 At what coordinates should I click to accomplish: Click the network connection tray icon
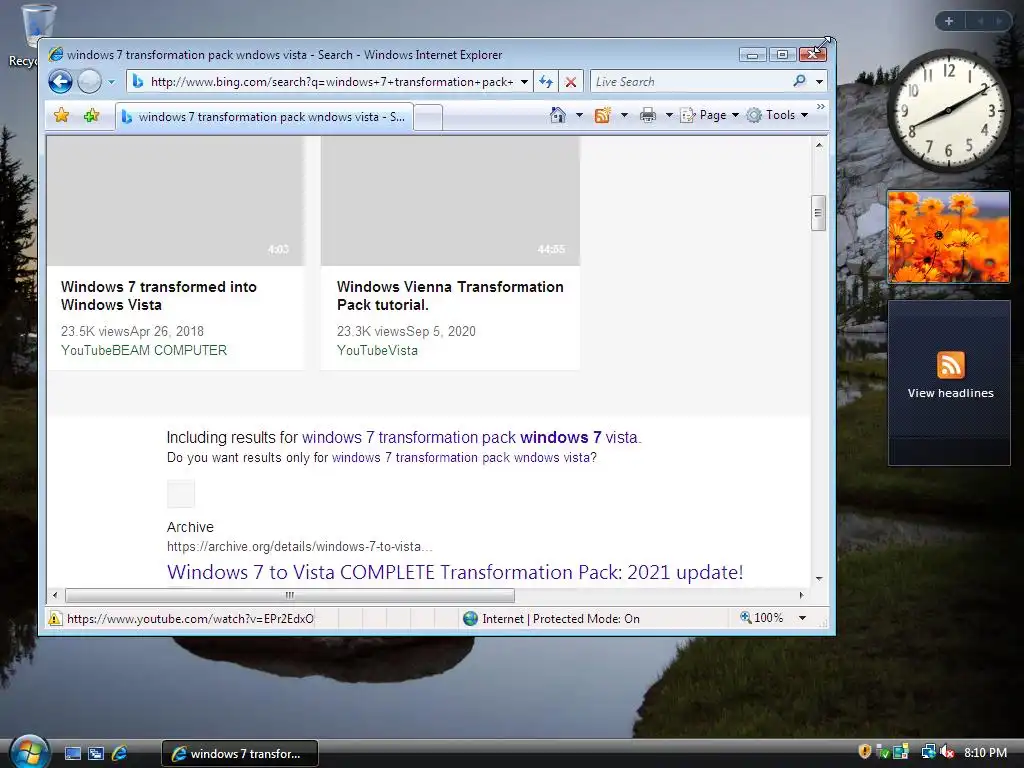click(928, 752)
